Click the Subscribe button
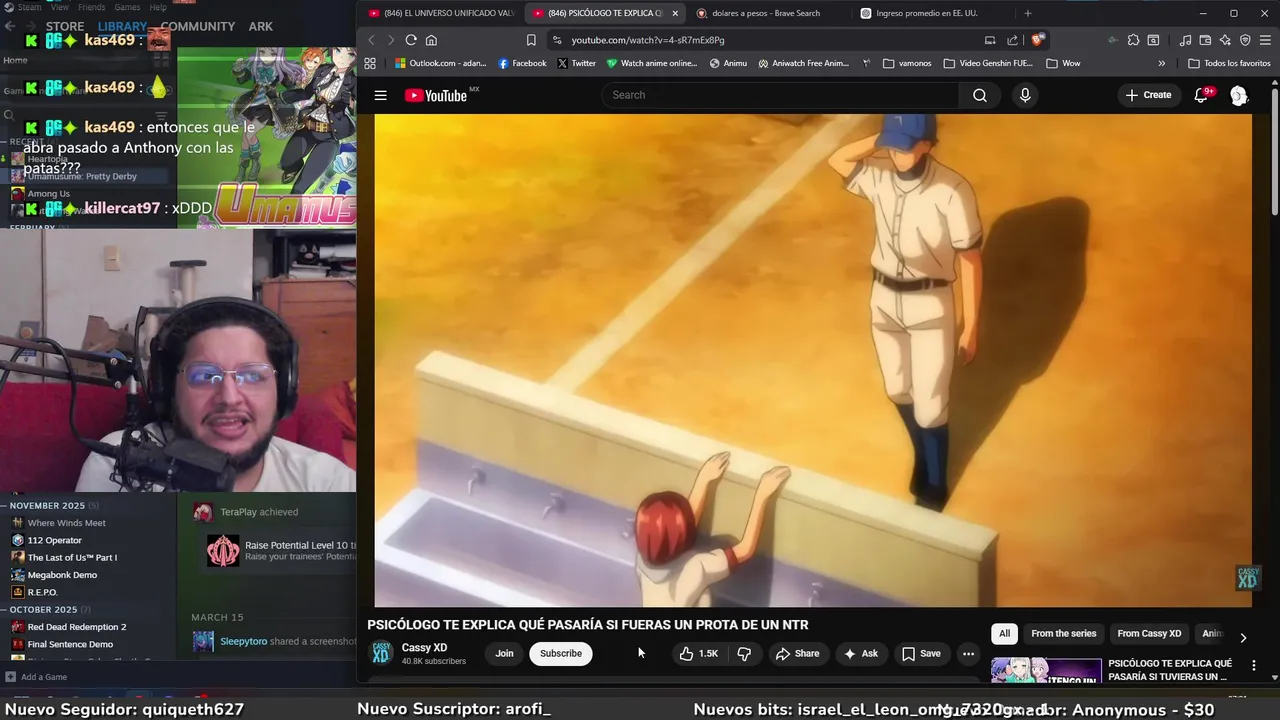 click(560, 653)
